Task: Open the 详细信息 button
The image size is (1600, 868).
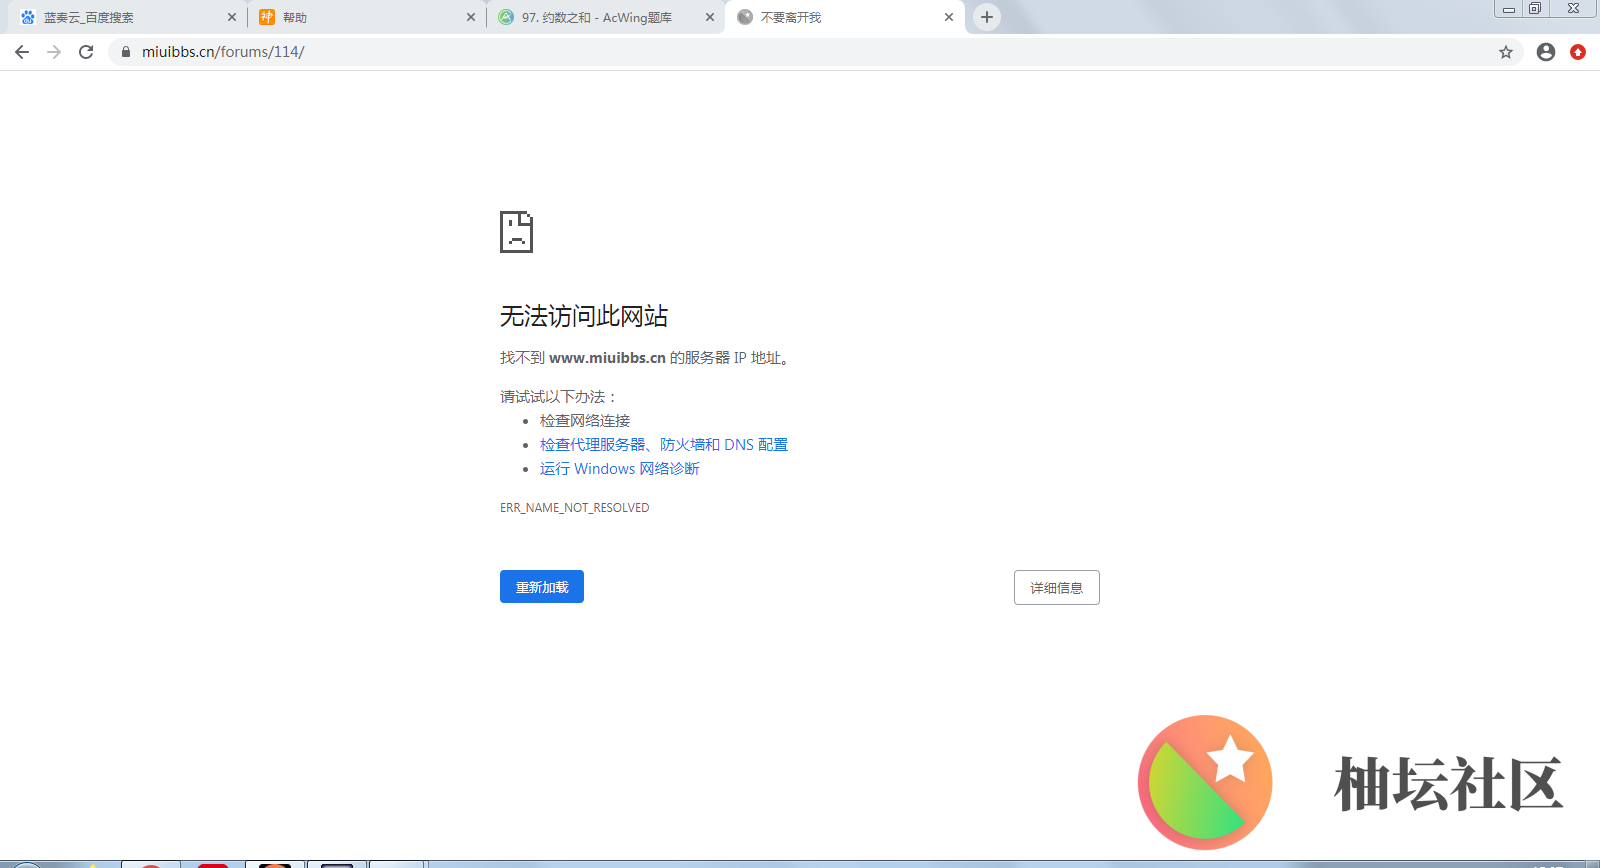Action: pos(1057,588)
